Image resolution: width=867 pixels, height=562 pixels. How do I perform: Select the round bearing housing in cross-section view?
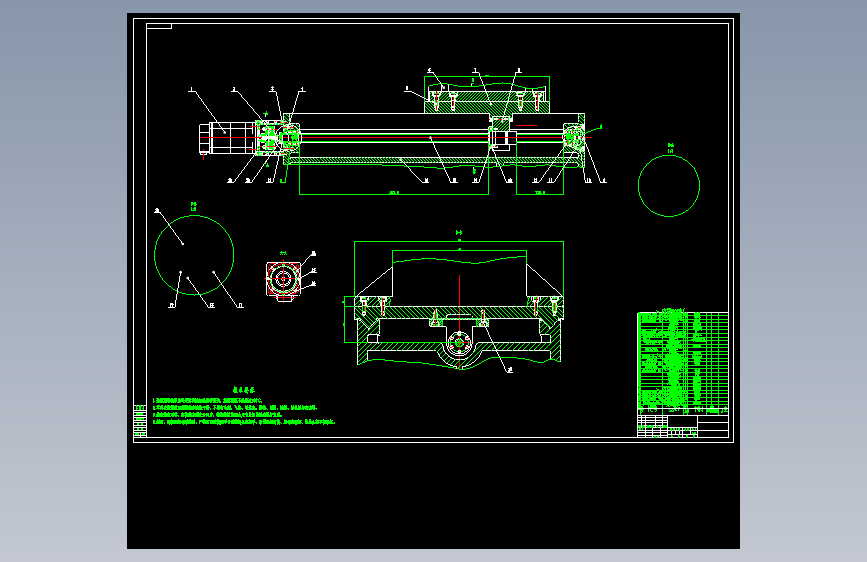459,343
